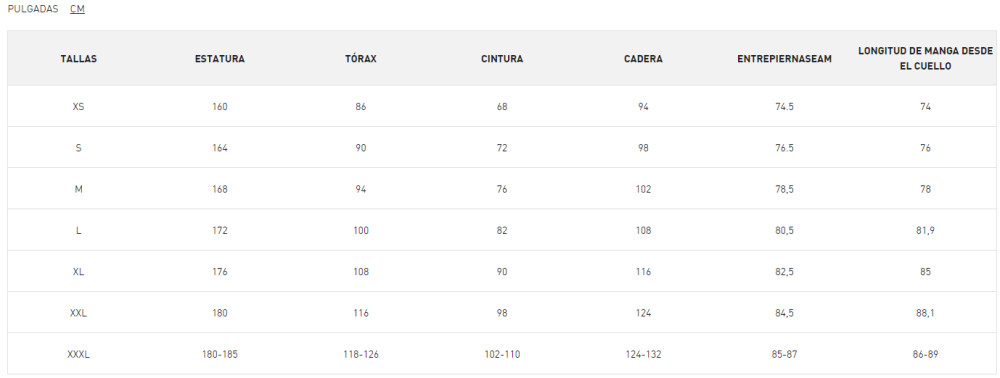Viewport: 1000px width, 378px height.
Task: Select the XXXL size row label
Action: tap(78, 354)
